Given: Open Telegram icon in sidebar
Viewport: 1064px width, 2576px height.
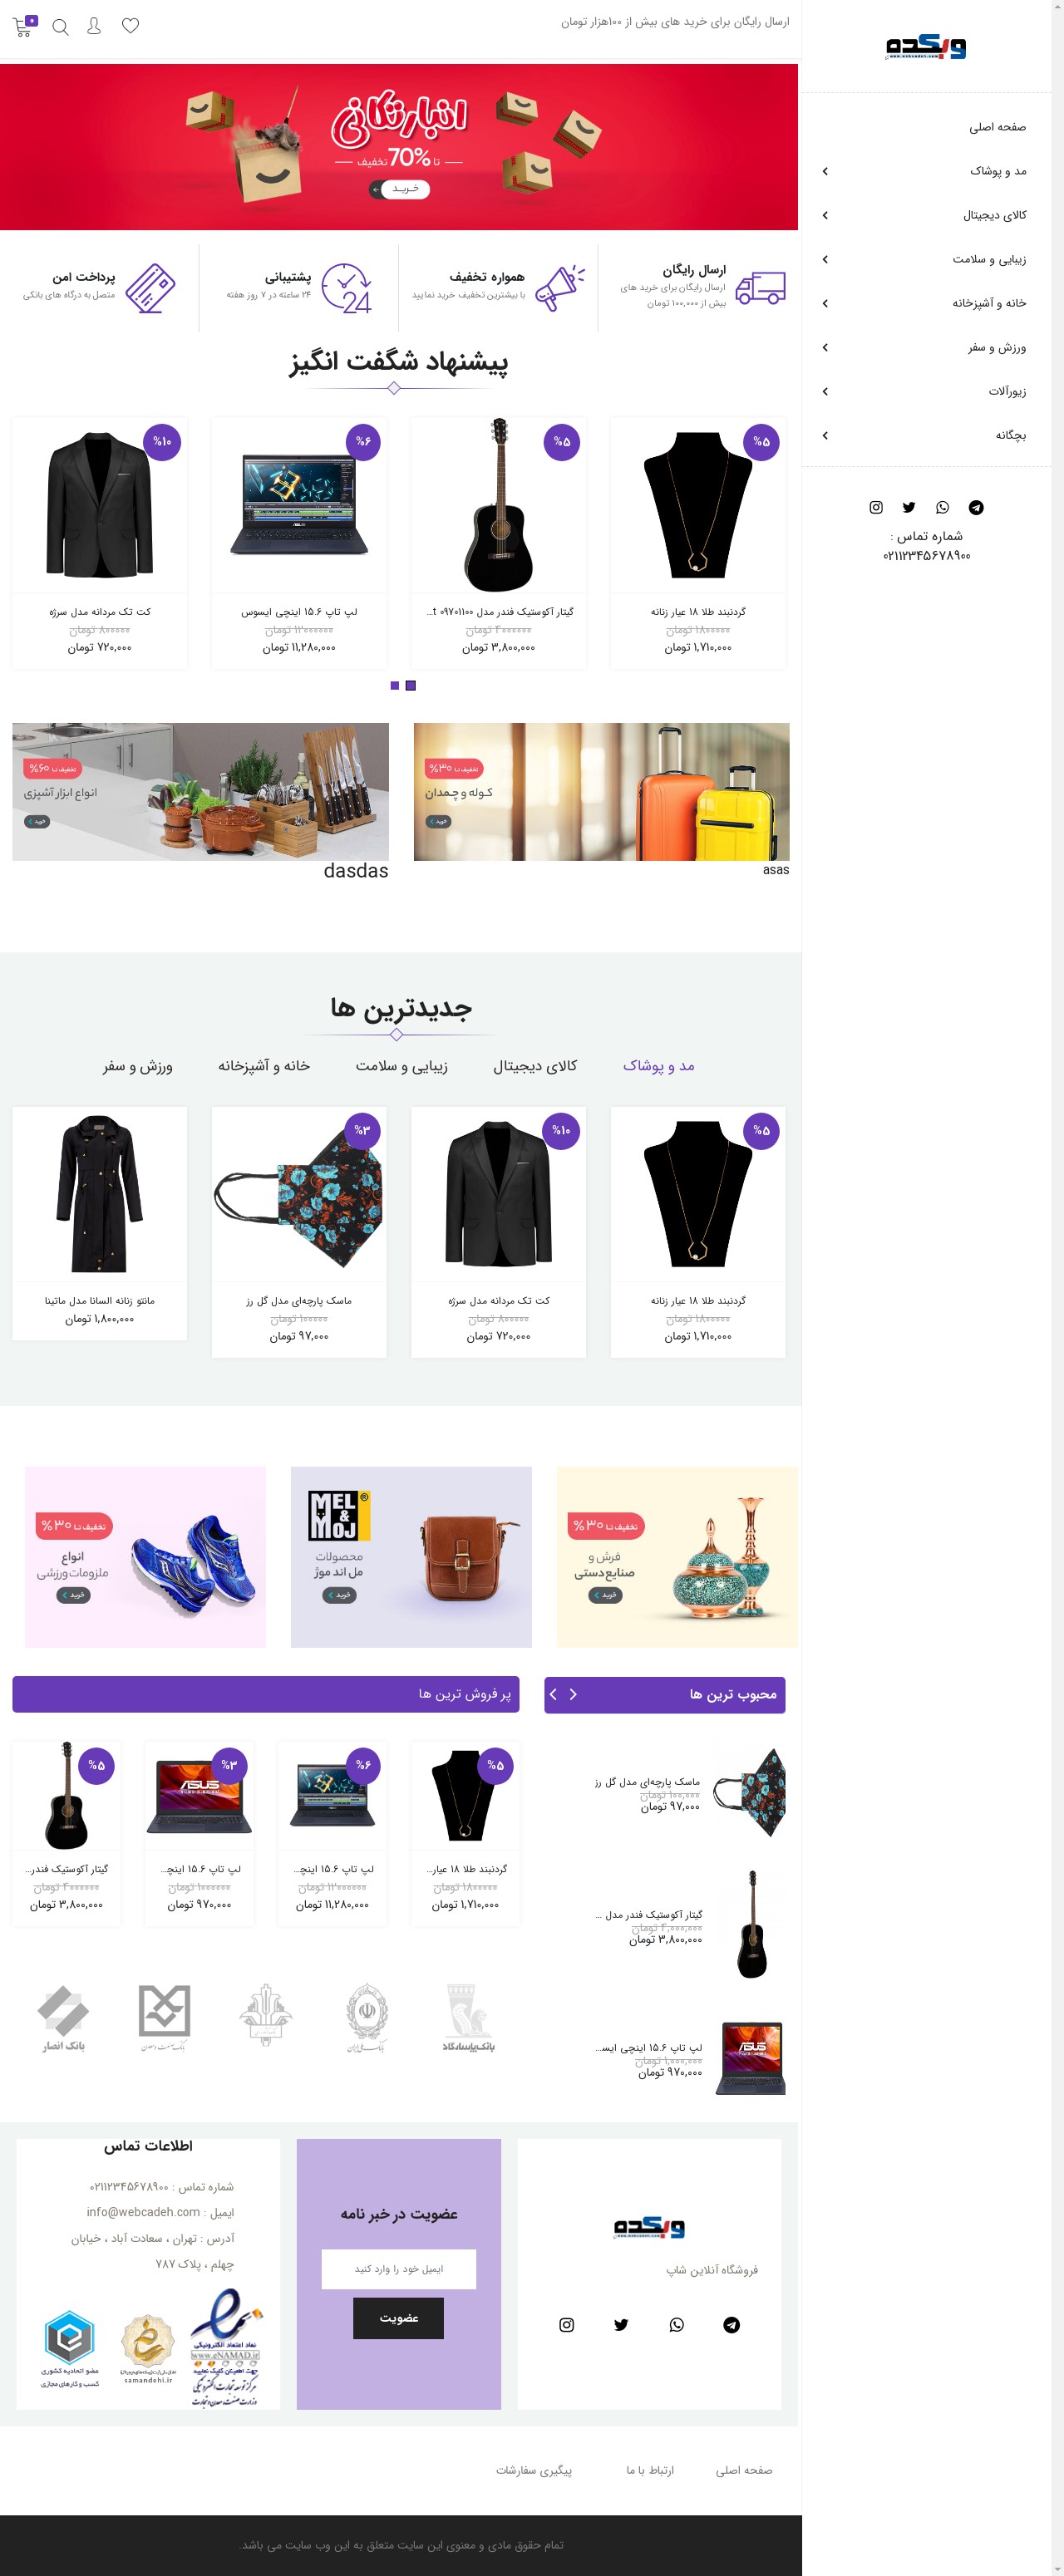Looking at the screenshot, I should click(x=976, y=507).
